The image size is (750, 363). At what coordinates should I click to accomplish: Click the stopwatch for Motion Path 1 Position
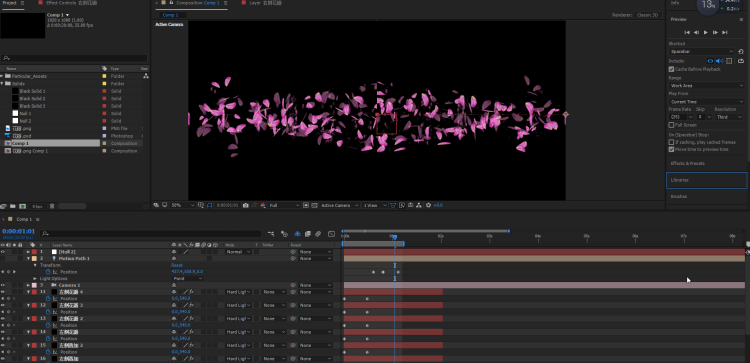point(48,272)
